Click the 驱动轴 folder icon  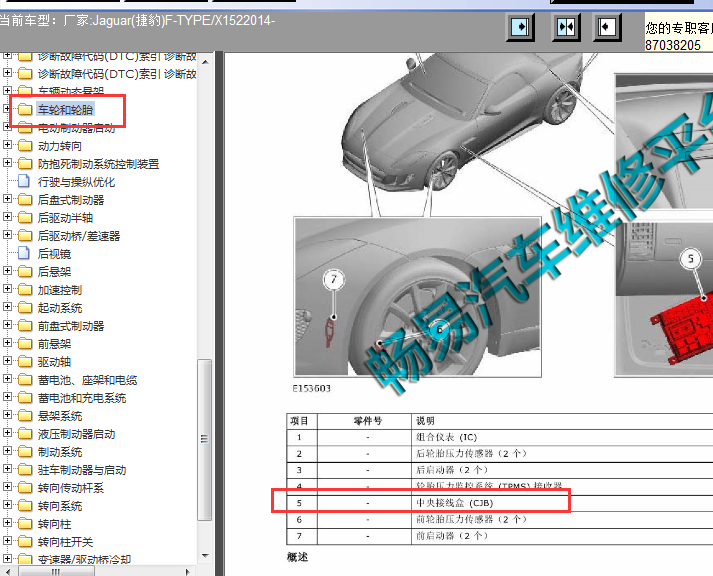(x=25, y=362)
